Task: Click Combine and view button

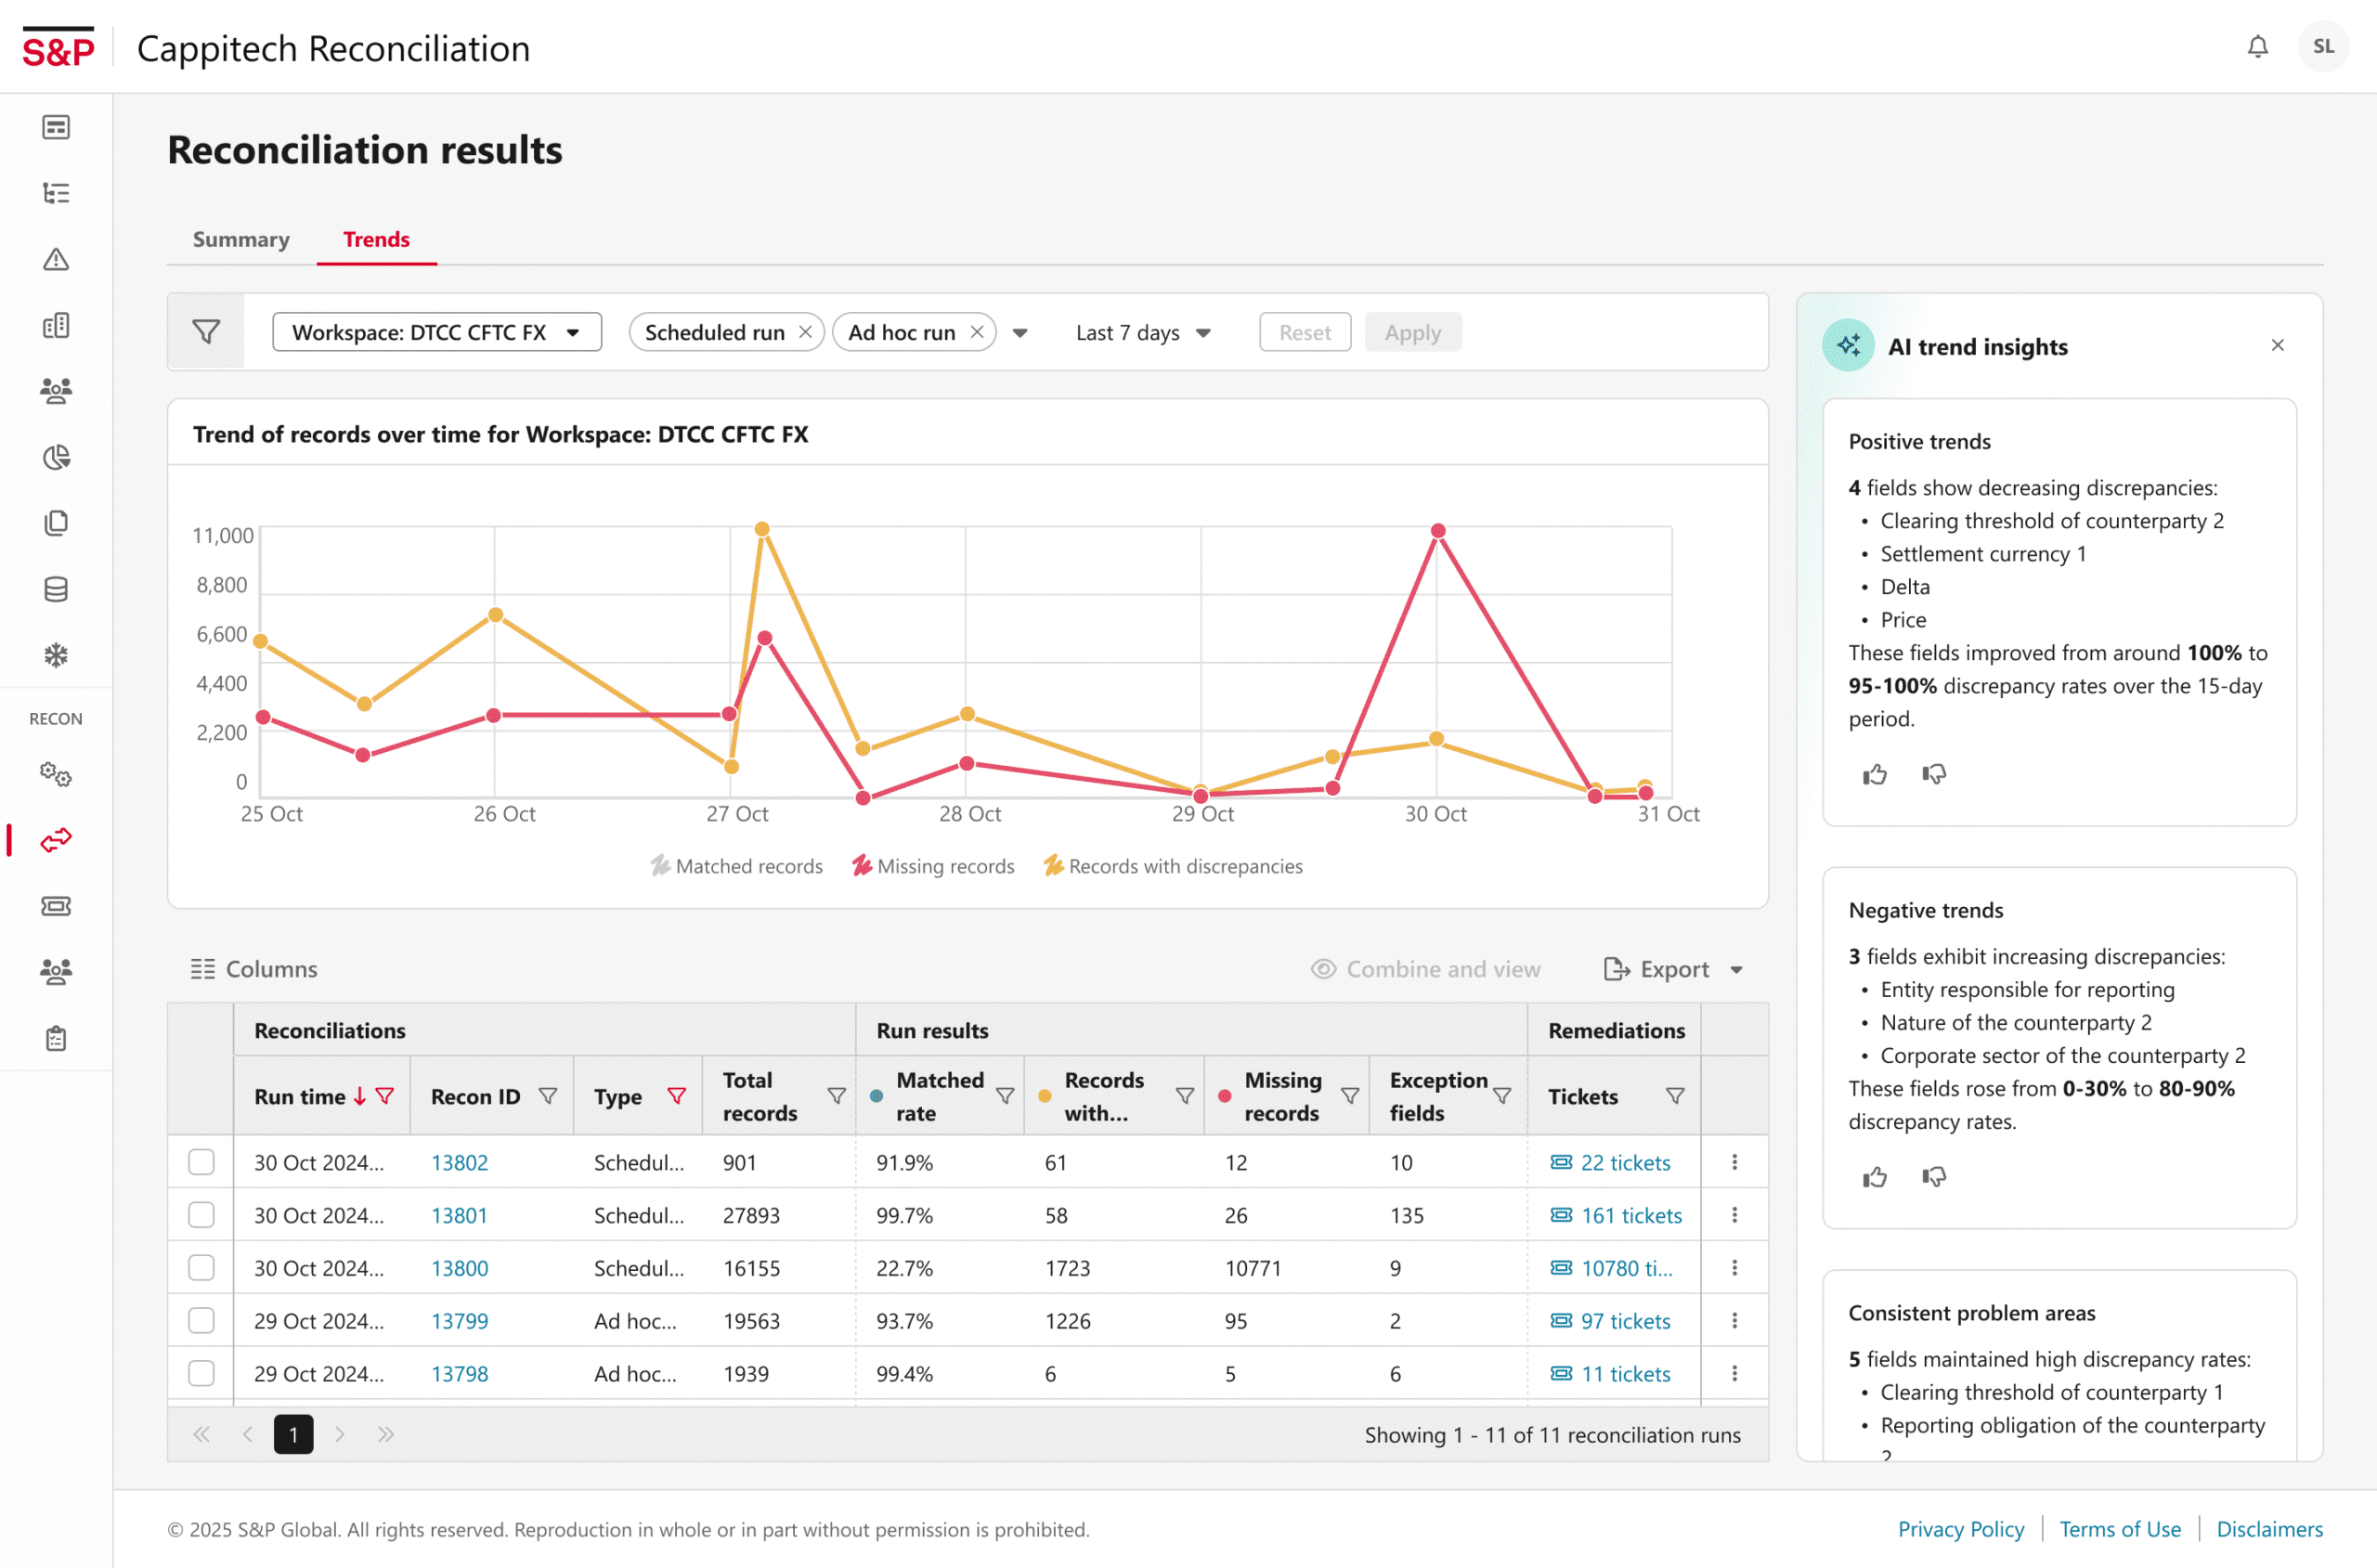Action: coord(1425,969)
